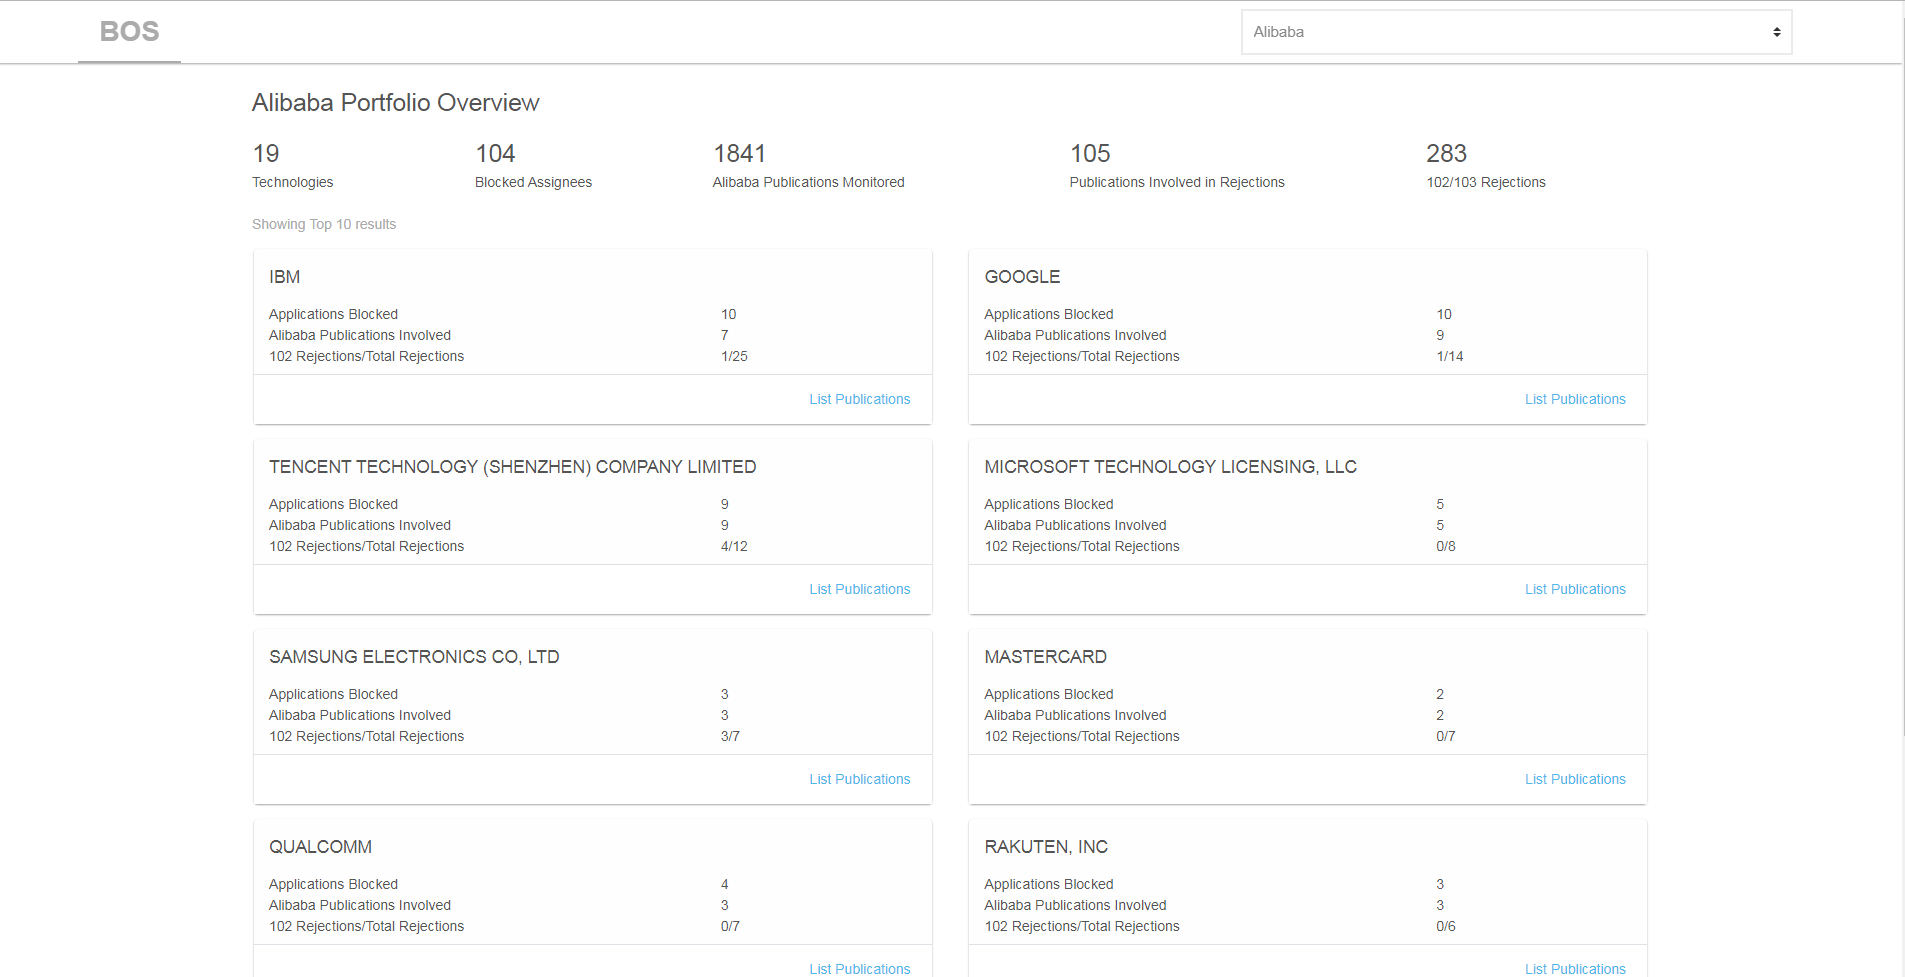Open List Publications for SAMSUNG ELECTRONICS
This screenshot has width=1905, height=977.
(x=860, y=779)
